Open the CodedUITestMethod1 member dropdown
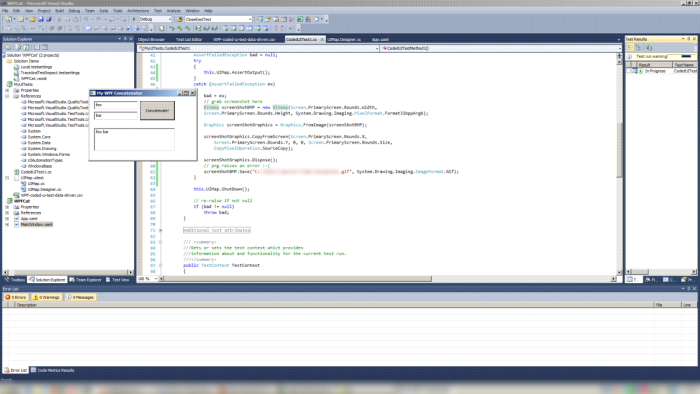 [619, 48]
